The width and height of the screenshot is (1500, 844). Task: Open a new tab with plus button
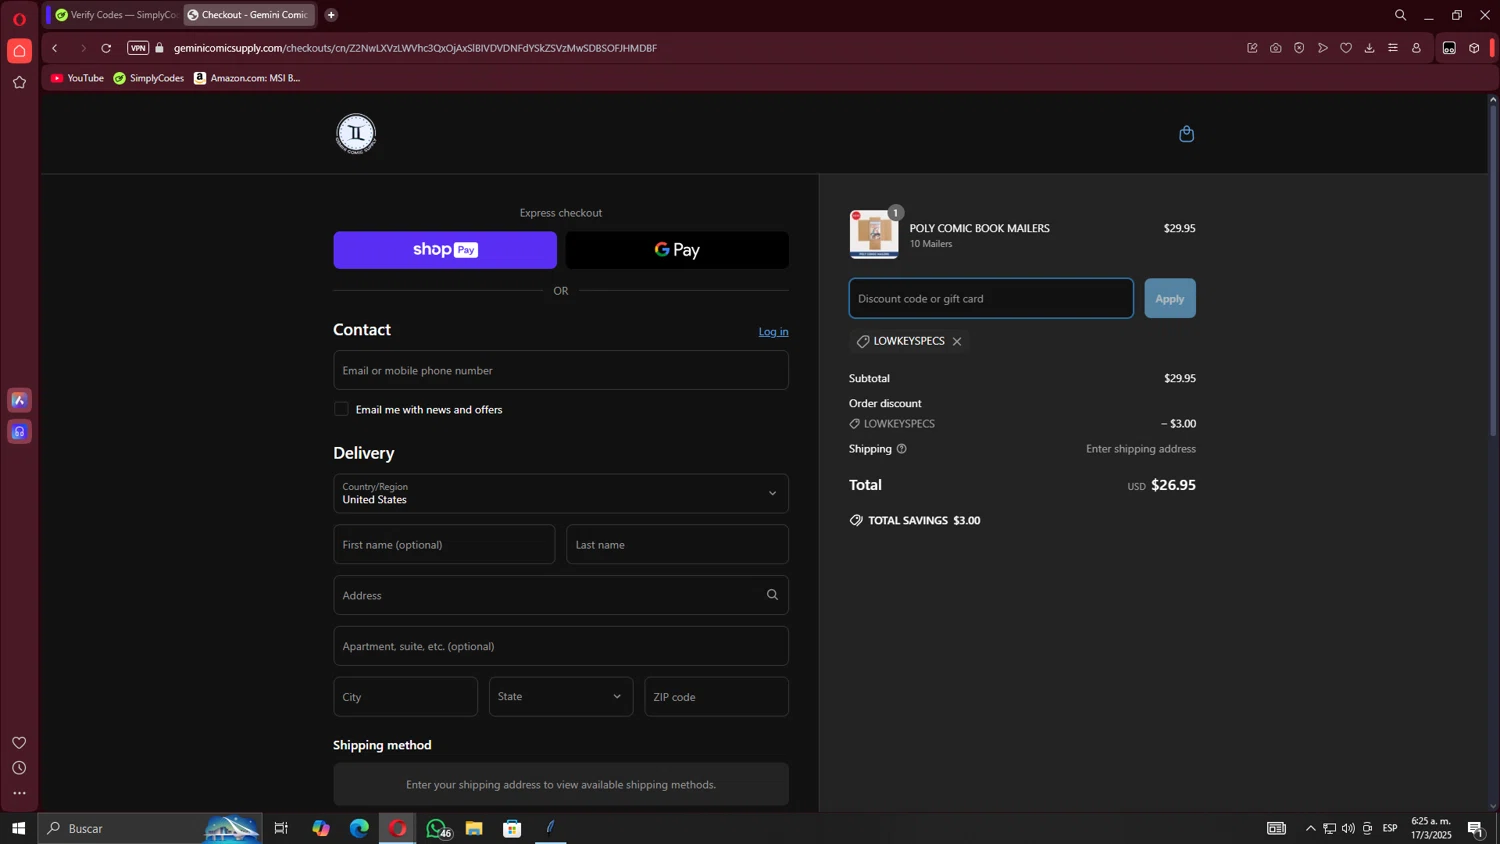331,15
